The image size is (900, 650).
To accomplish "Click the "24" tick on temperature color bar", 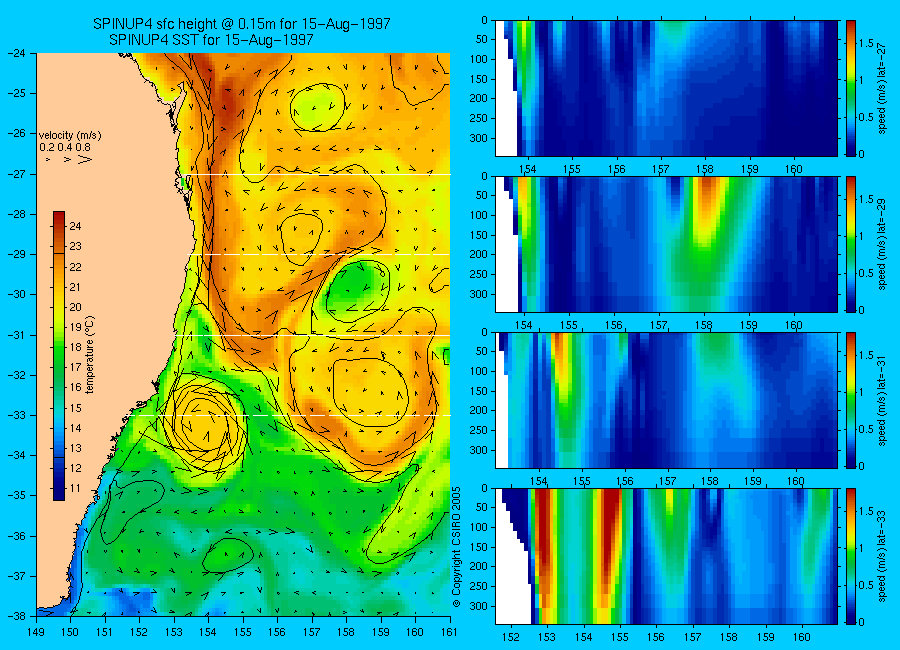I will click(x=75, y=226).
